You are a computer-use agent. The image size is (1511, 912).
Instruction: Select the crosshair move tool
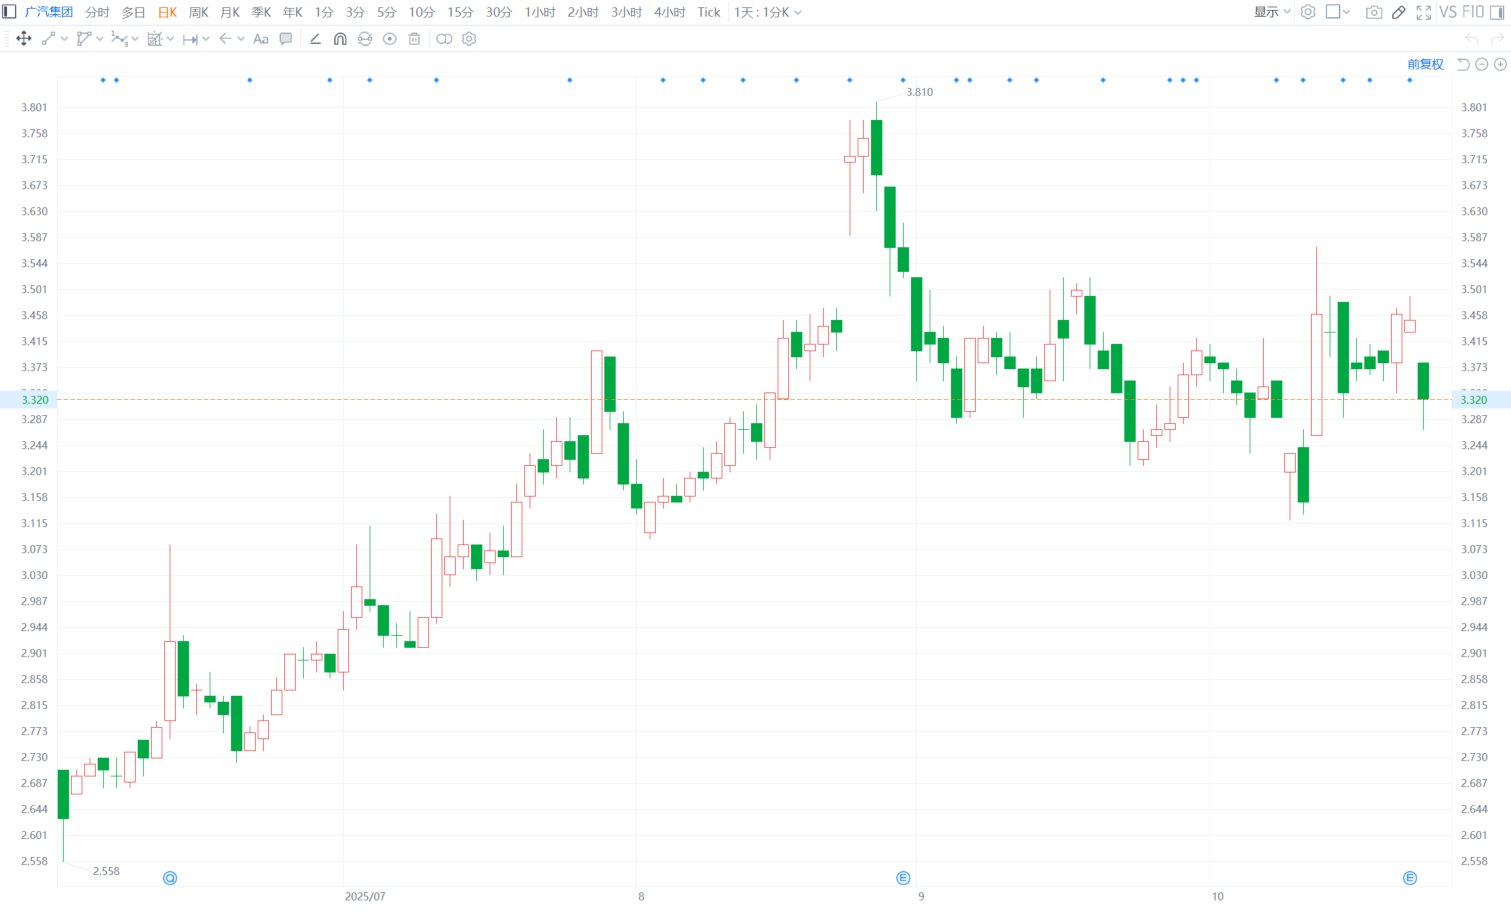24,39
